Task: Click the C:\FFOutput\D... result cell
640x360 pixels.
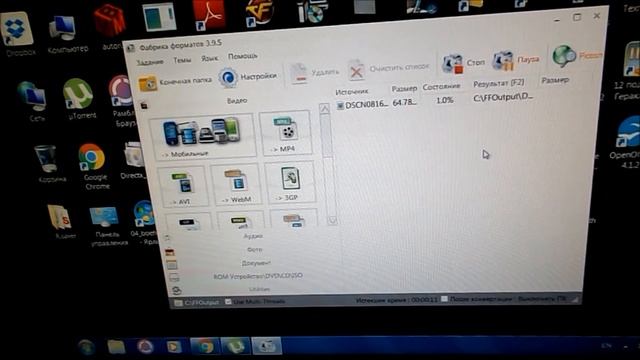Action: click(x=503, y=98)
